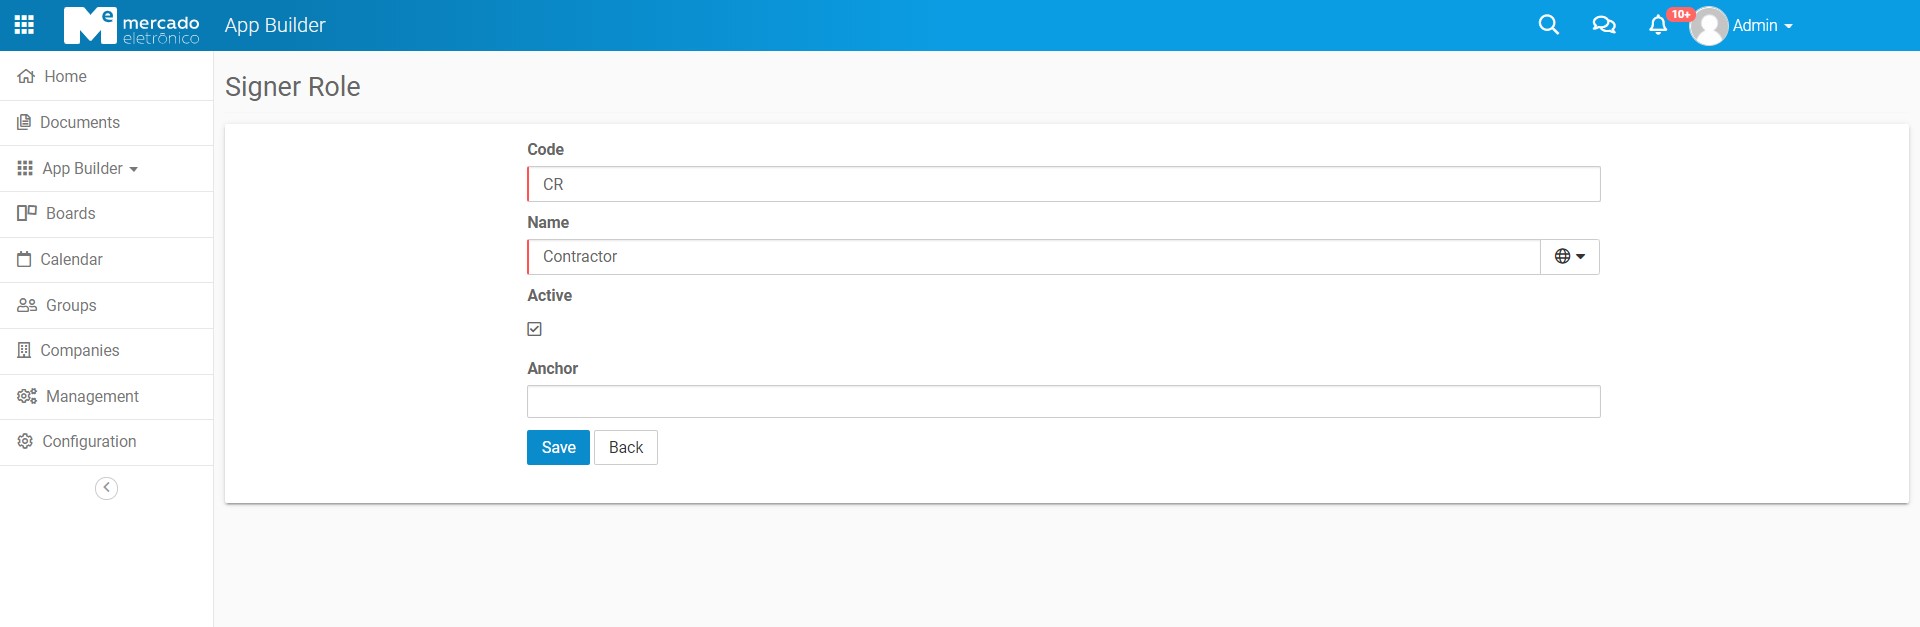Uncheck the Active checkbox
The image size is (1920, 627).
535,329
